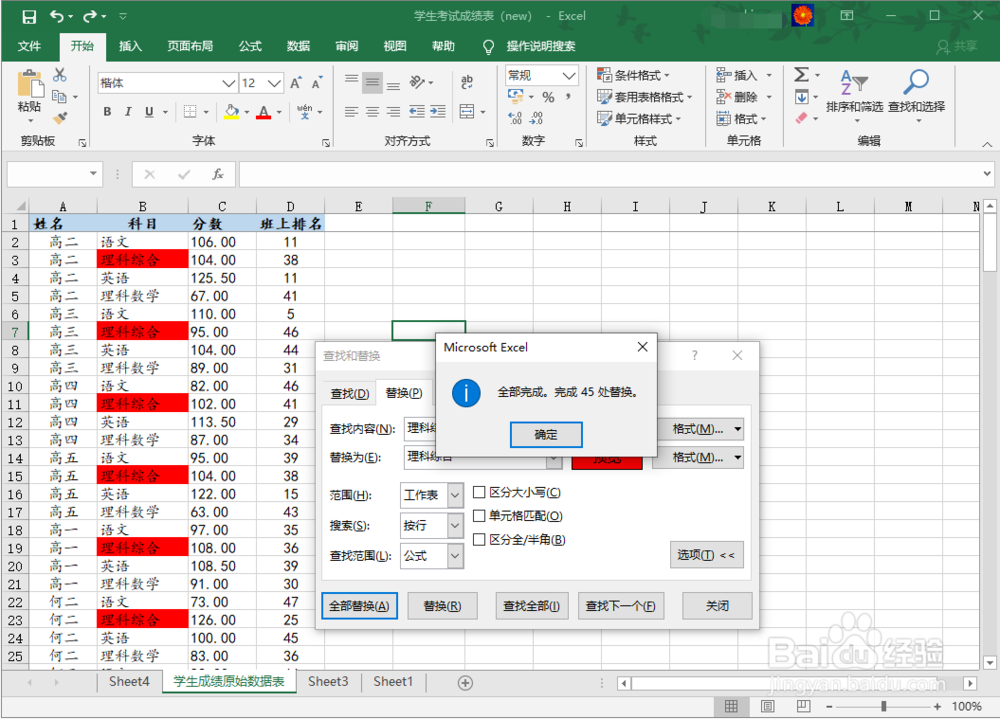The height and width of the screenshot is (719, 1000).
Task: Click the clear eraser icon
Action: pos(802,118)
